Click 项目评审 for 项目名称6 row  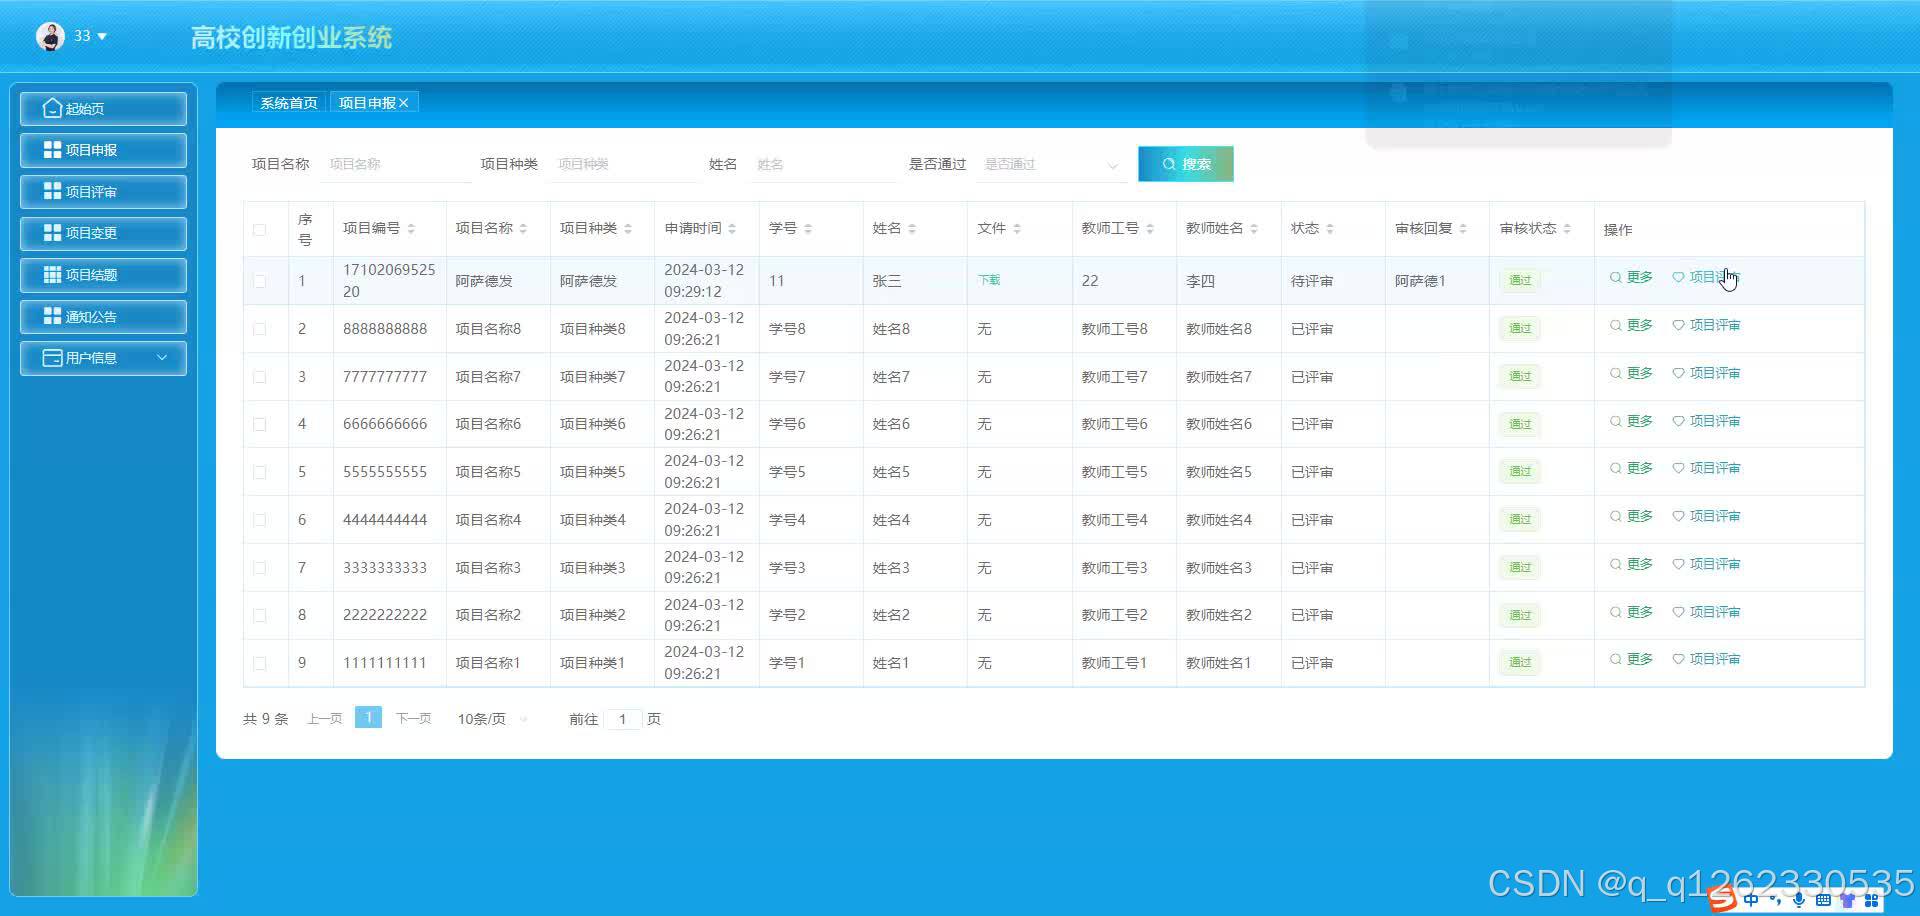(1706, 421)
